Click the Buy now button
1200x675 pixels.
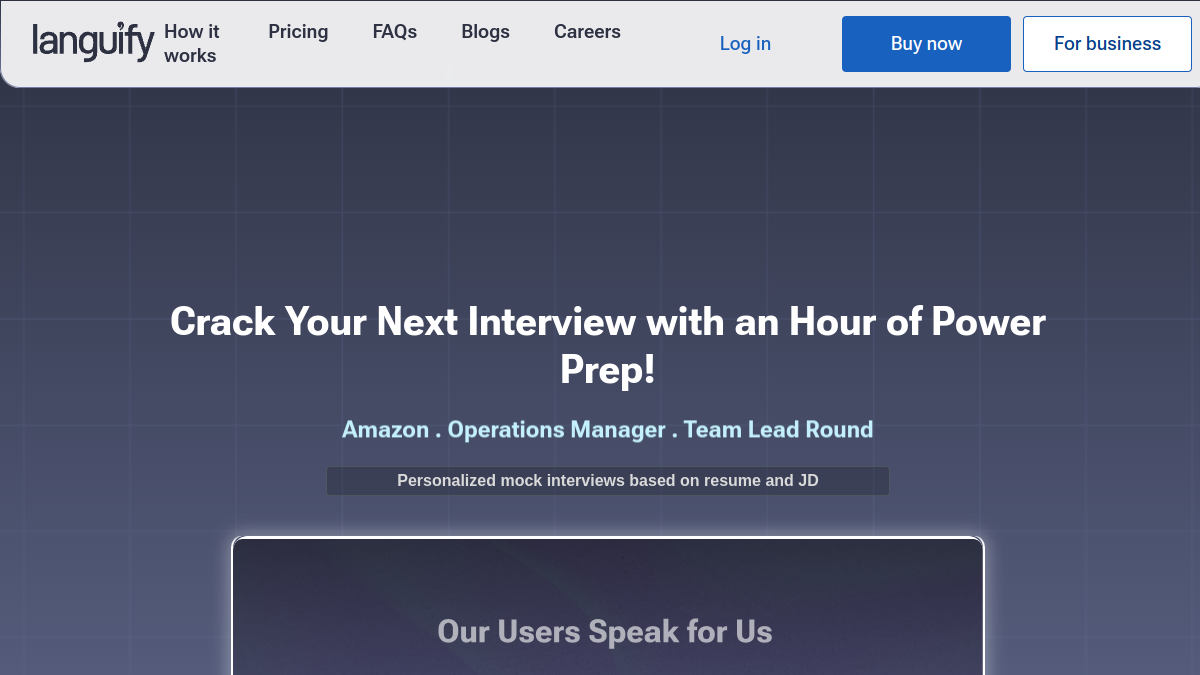coord(926,44)
